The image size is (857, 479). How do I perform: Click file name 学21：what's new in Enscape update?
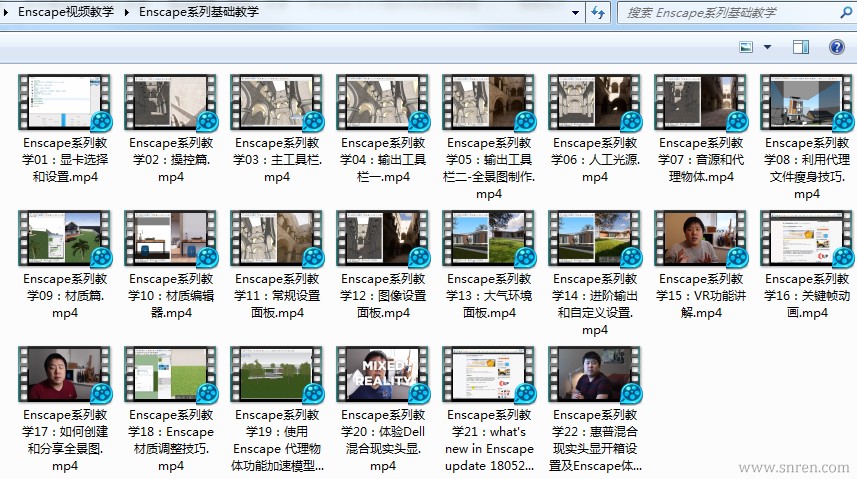coord(489,440)
